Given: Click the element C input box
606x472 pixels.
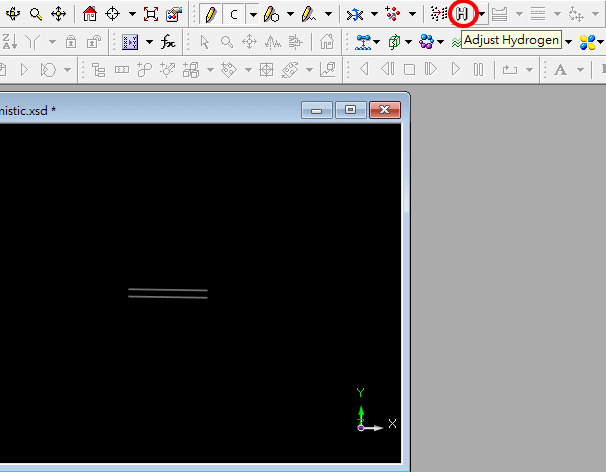Looking at the screenshot, I should click(x=234, y=15).
